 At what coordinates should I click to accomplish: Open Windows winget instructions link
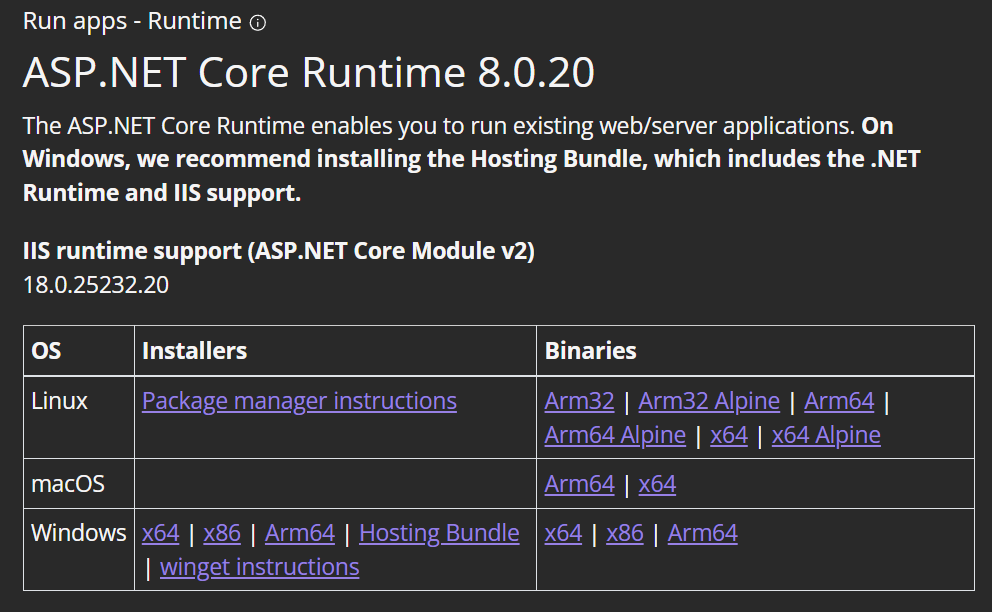tap(259, 567)
